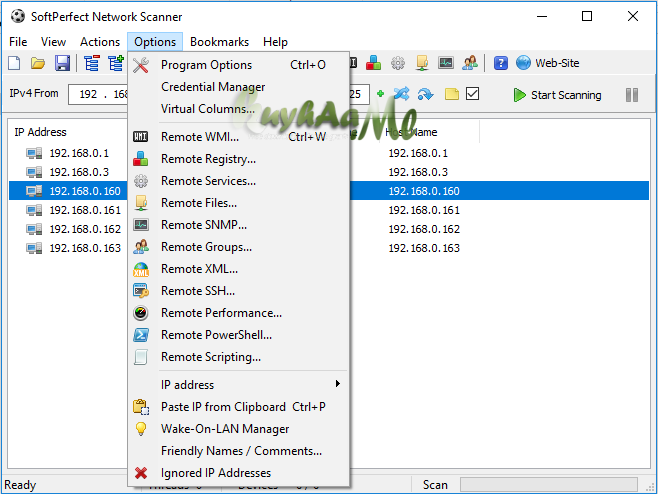This screenshot has width=658, height=494.
Task: Select the 192.168.0.163 row in IP Address column
Action: coord(85,248)
